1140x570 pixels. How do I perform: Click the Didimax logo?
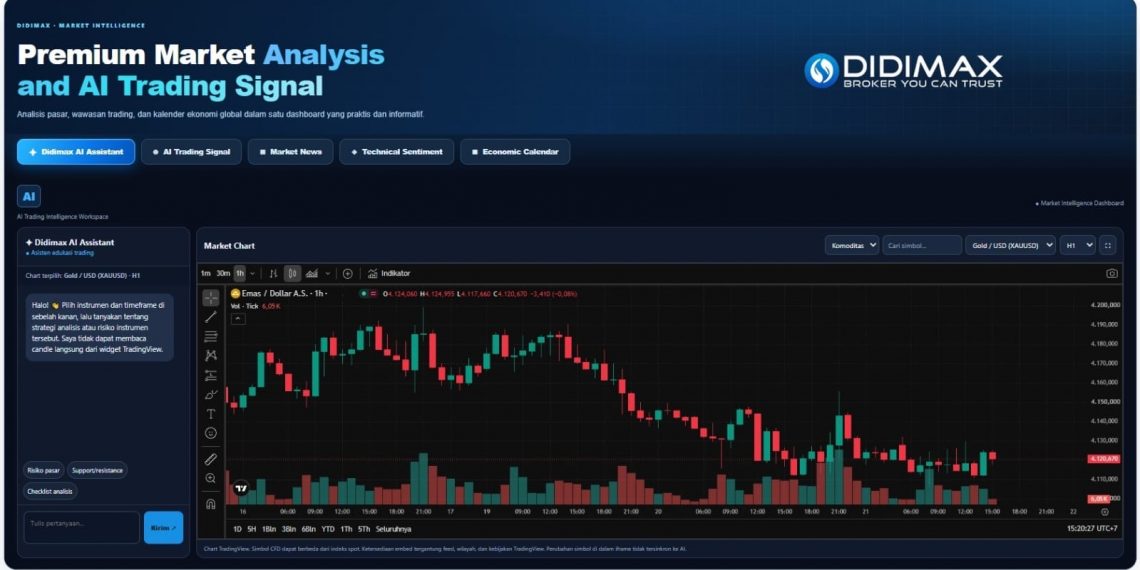(x=903, y=71)
